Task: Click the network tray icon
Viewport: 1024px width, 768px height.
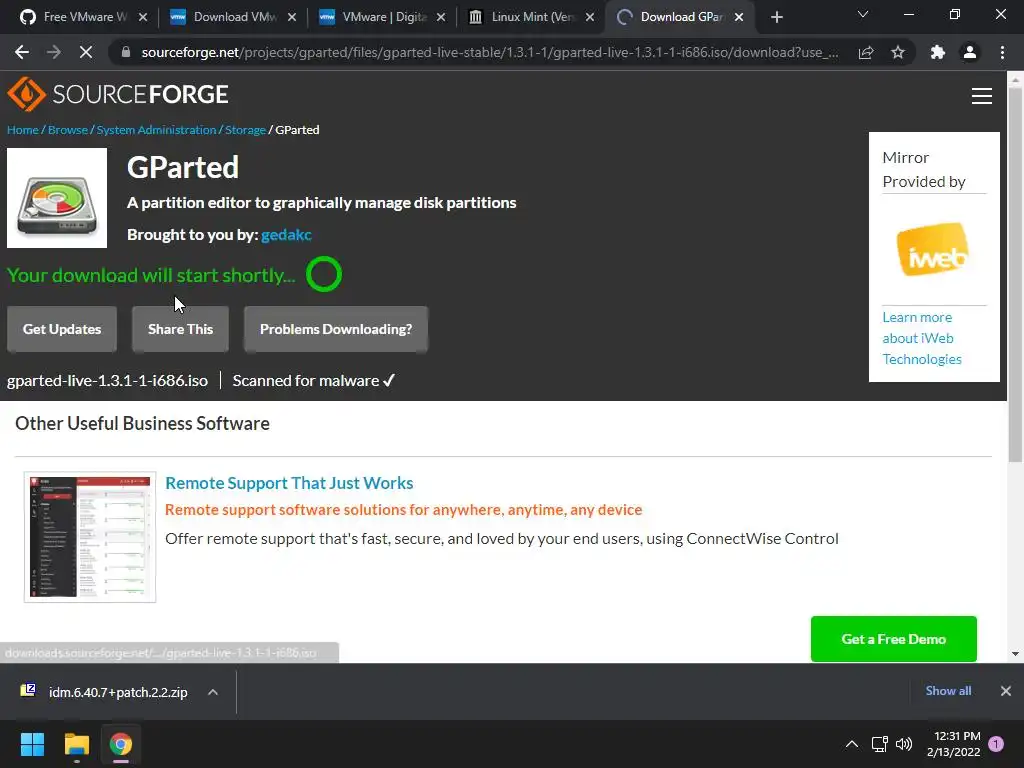Action: [x=879, y=744]
